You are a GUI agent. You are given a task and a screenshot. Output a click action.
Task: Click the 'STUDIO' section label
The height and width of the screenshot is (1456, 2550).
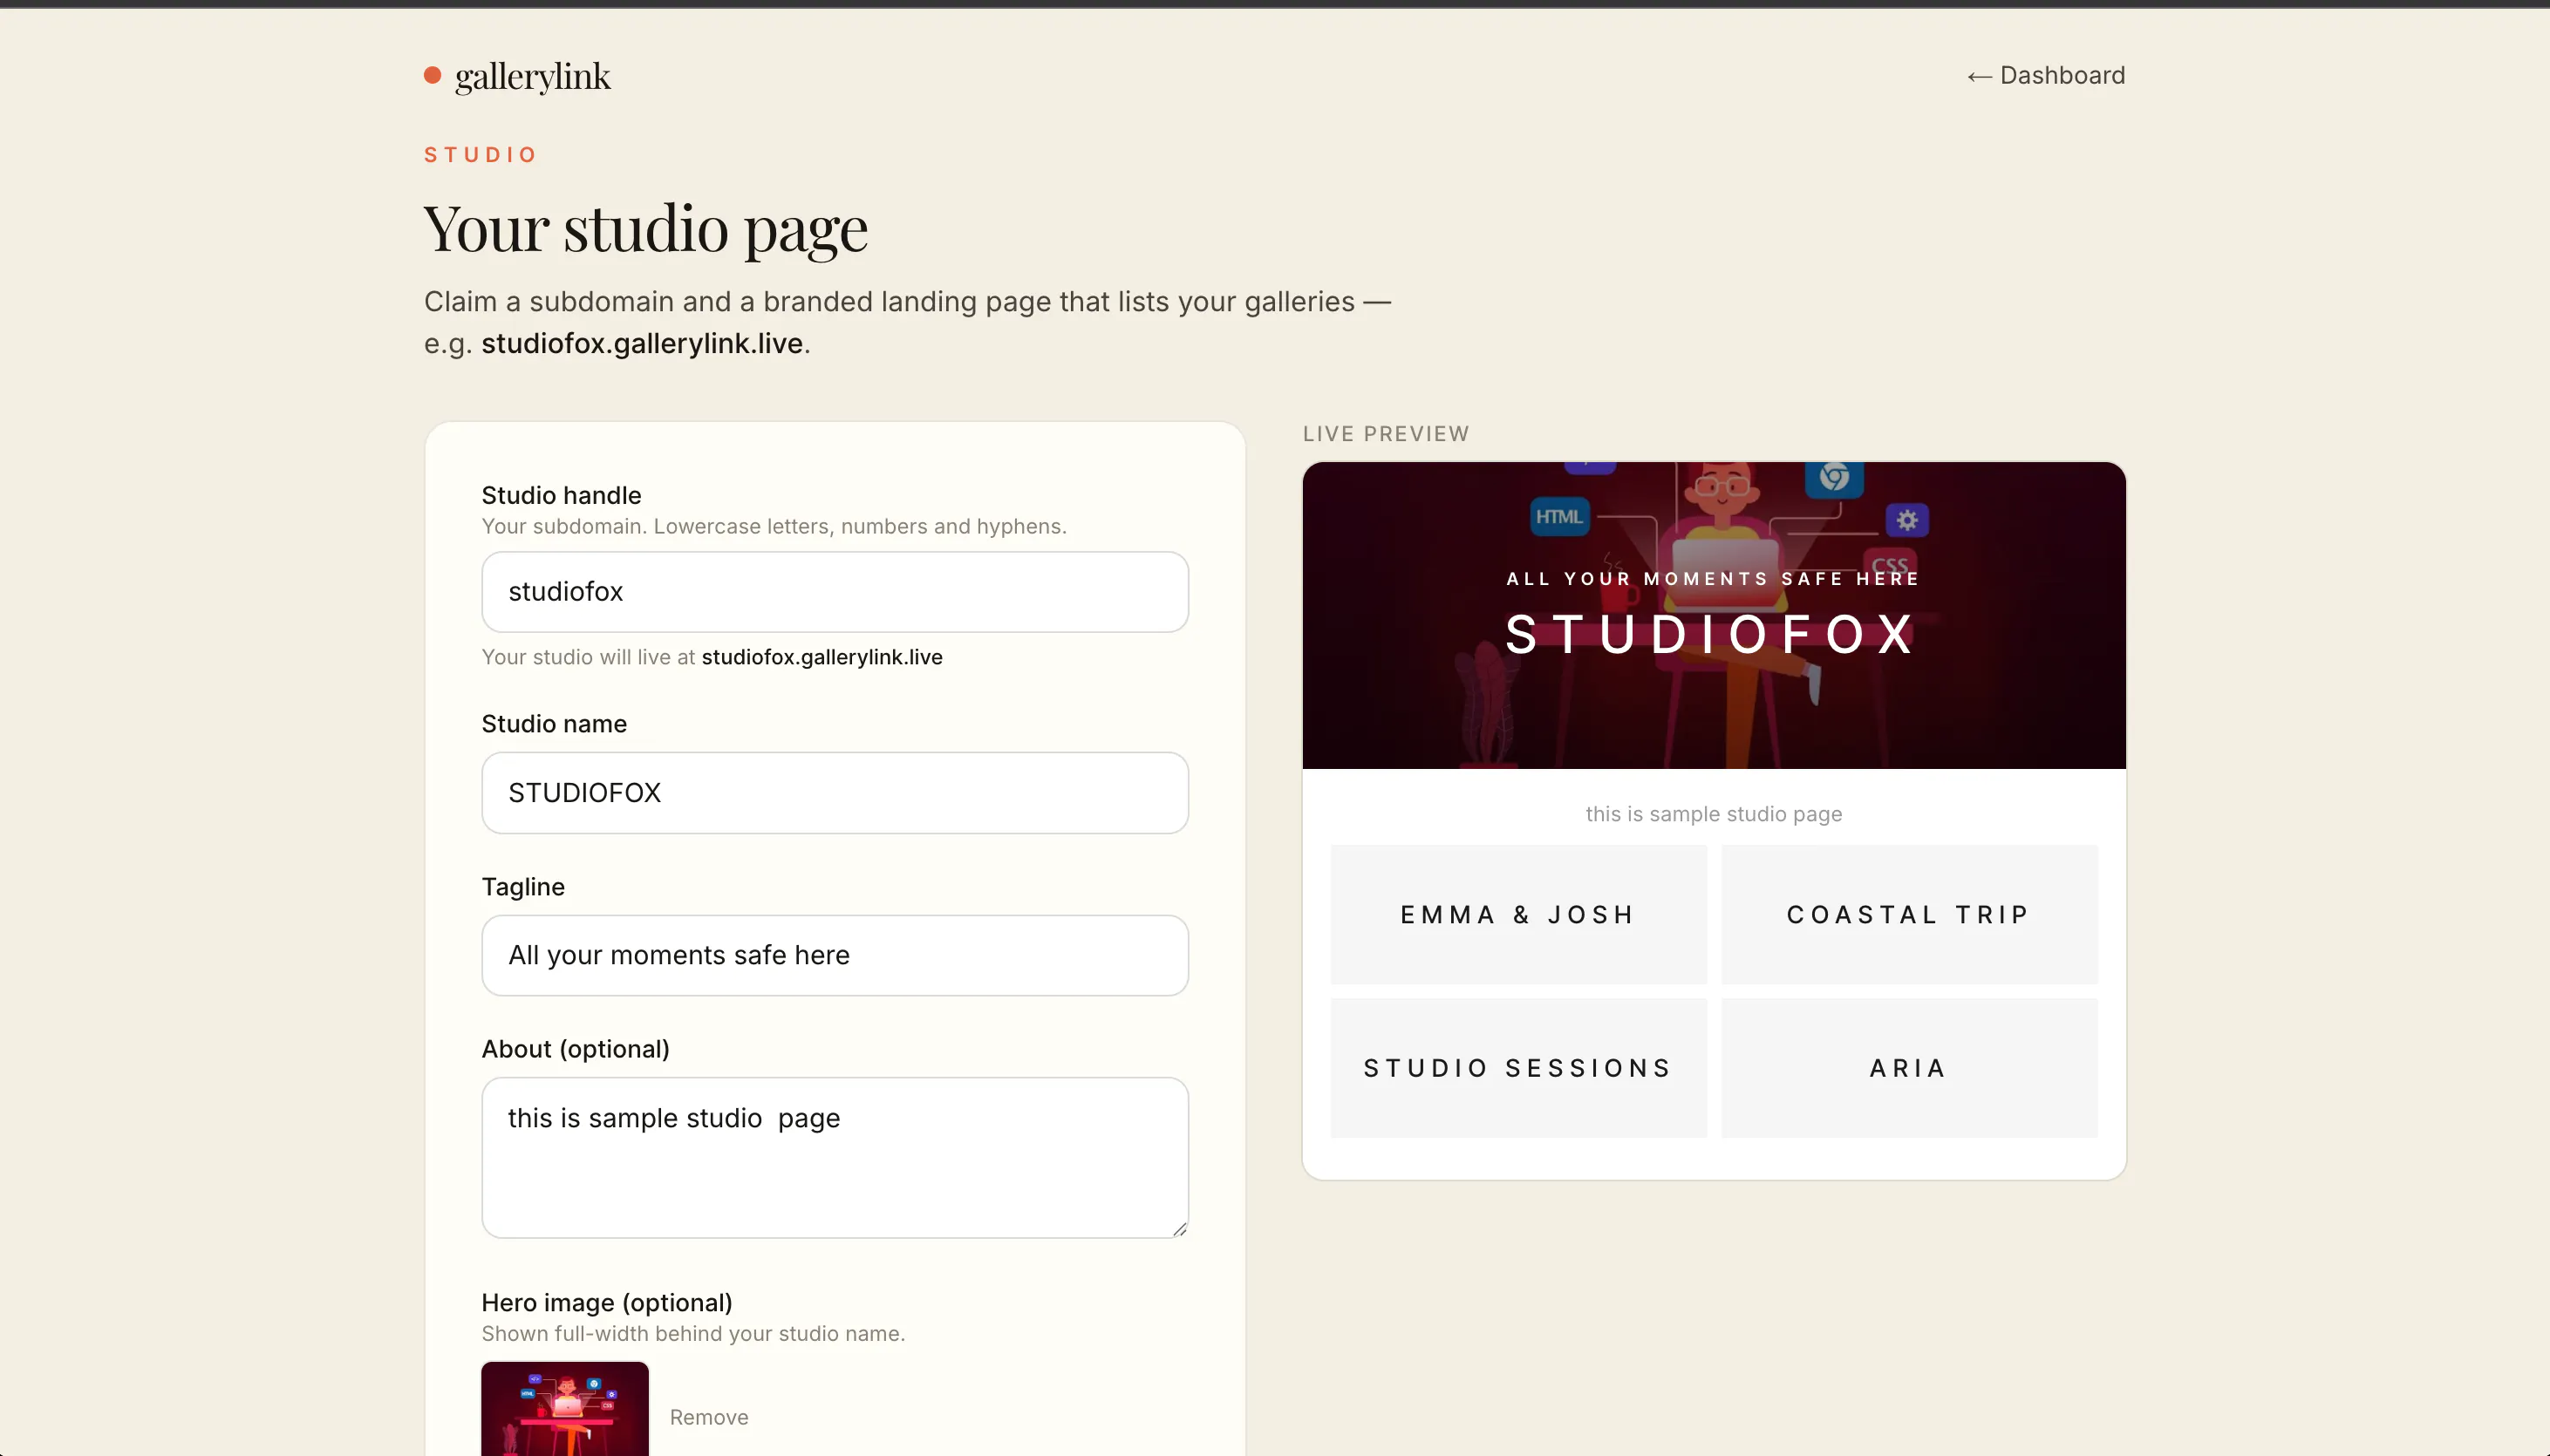tap(480, 155)
